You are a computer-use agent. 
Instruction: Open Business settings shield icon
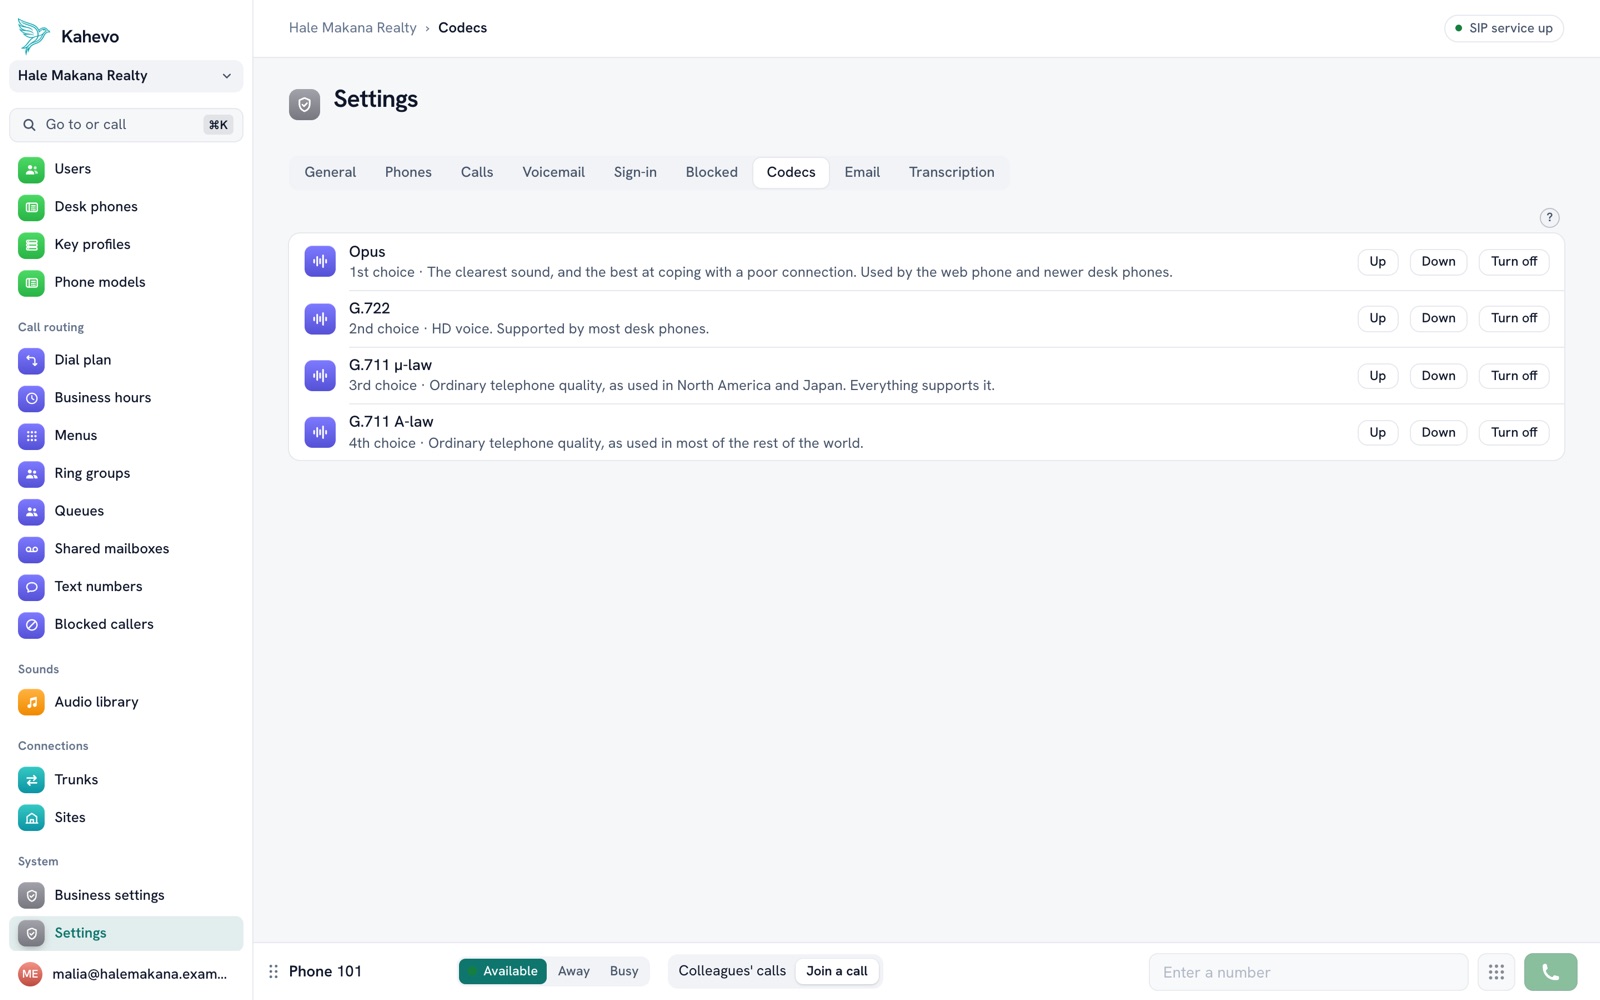click(31, 895)
